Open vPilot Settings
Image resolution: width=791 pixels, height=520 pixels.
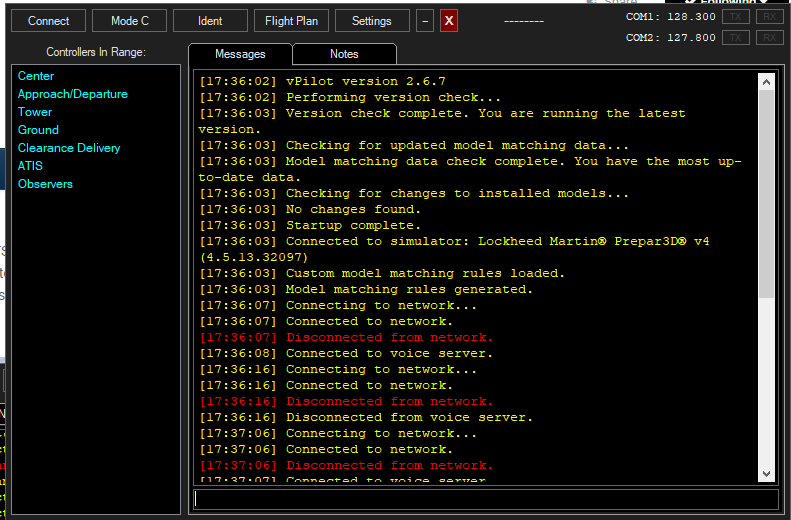(x=372, y=21)
